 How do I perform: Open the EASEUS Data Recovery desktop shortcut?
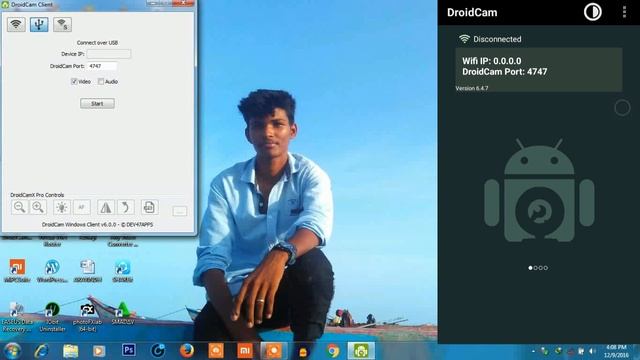[17, 317]
